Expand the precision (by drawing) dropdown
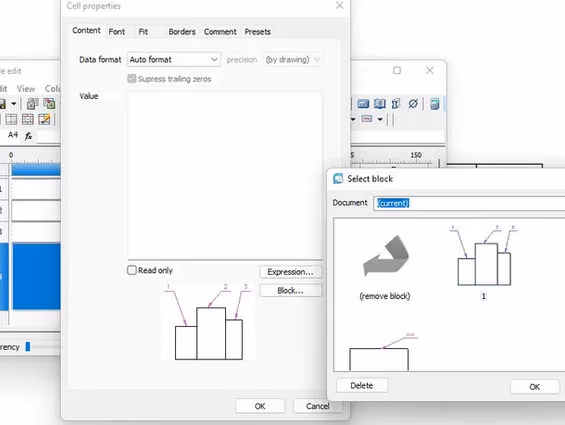 (293, 59)
